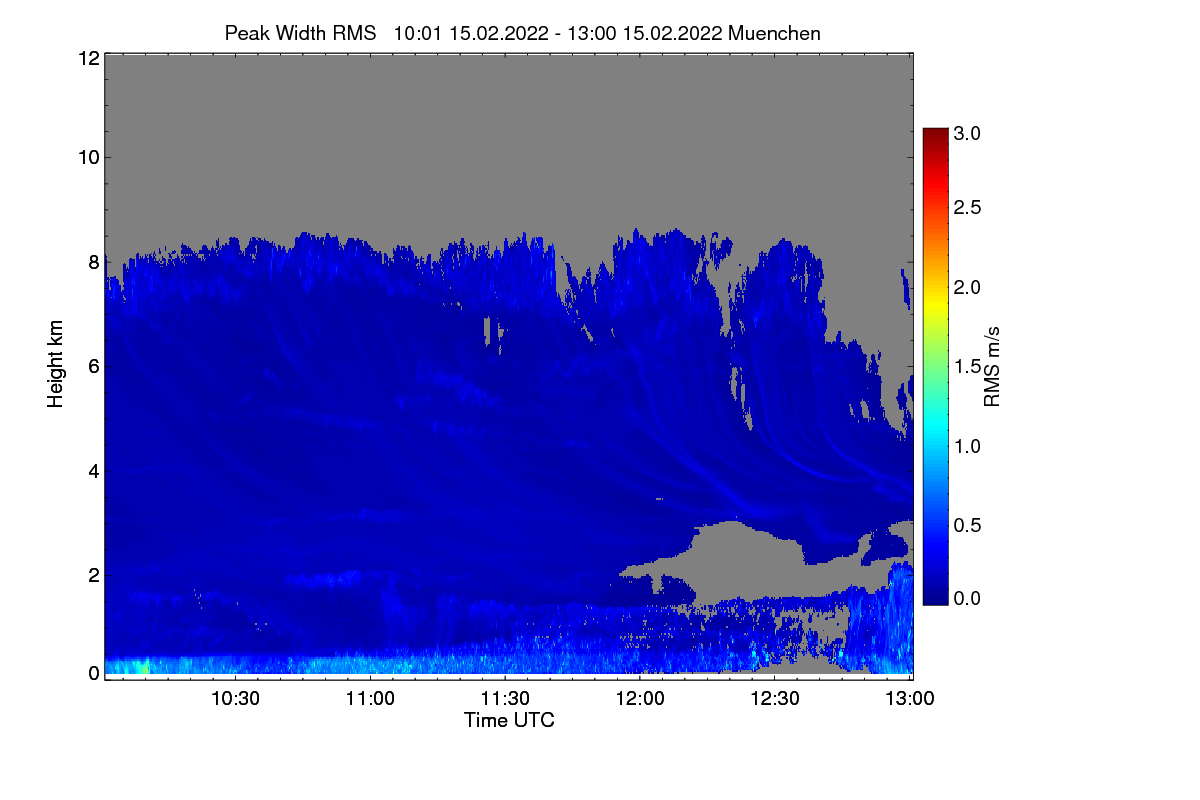Click the height axis tick label 10
This screenshot has height=800, width=1200.
[x=87, y=157]
